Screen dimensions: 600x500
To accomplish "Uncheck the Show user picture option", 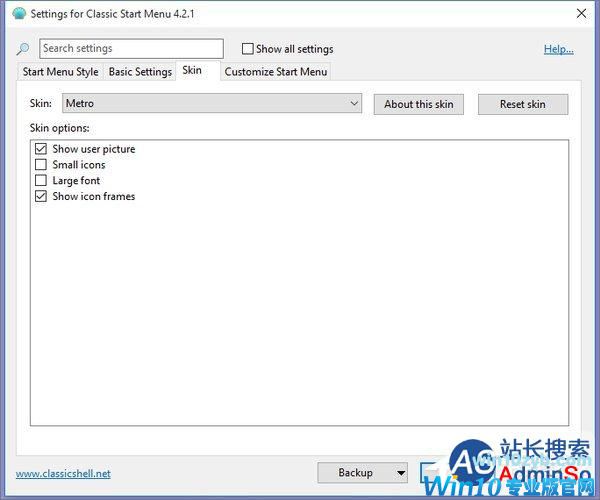I will pyautogui.click(x=41, y=149).
